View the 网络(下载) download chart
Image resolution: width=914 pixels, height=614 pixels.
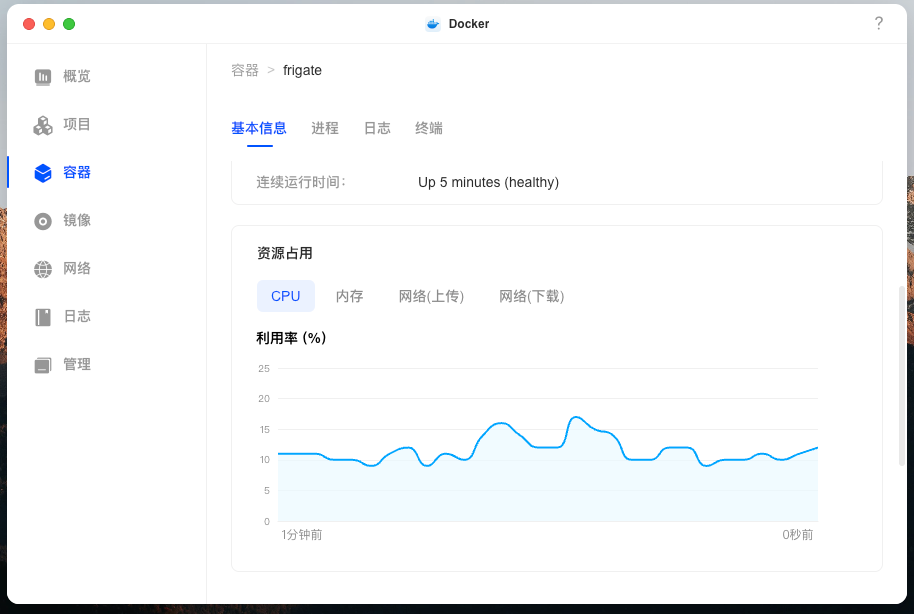pos(531,296)
